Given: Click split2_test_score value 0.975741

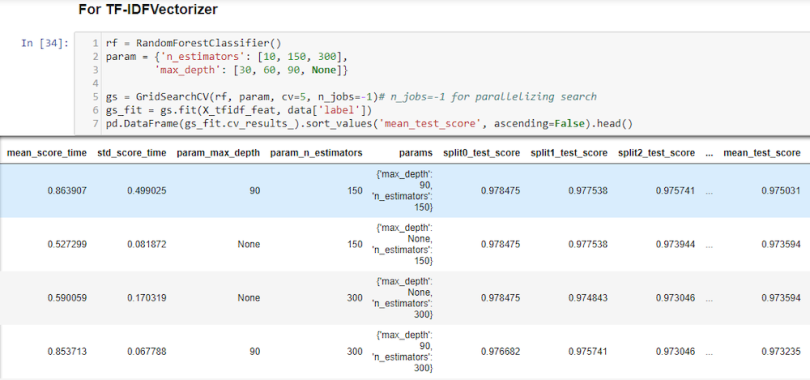Looking at the screenshot, I should tap(676, 191).
